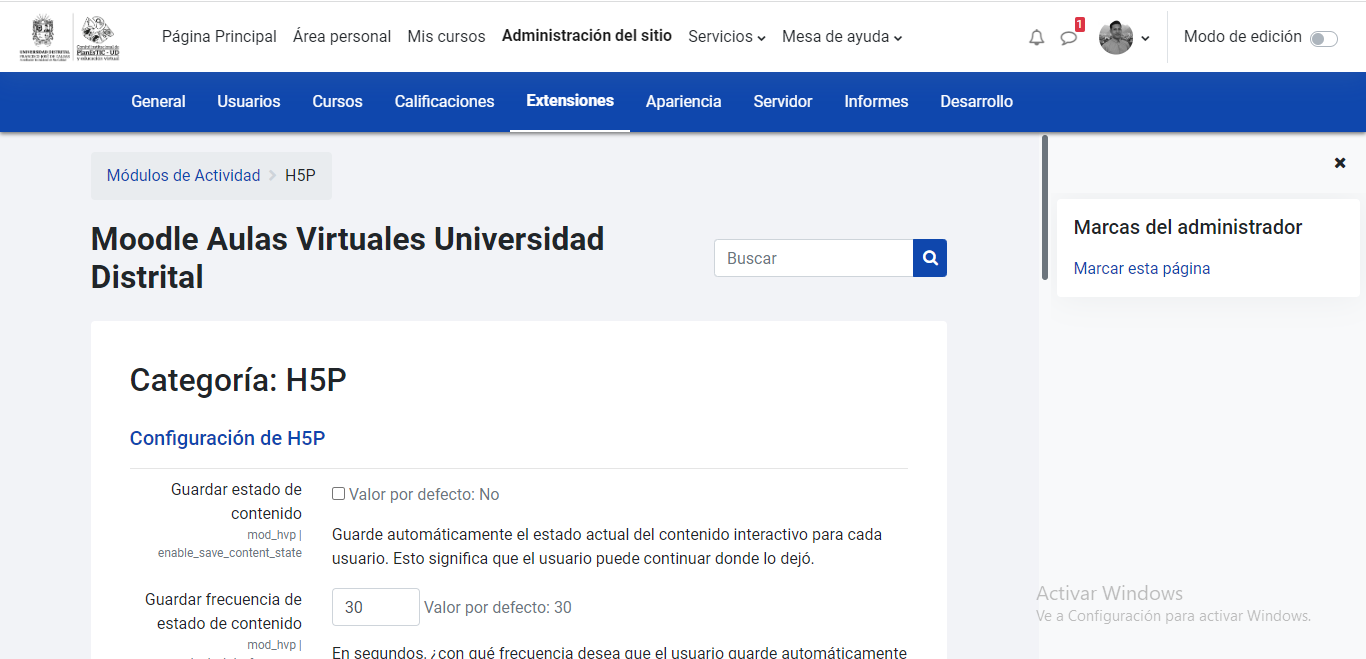Image resolution: width=1366 pixels, height=659 pixels.
Task: Open the messaging panel with unread message
Action: click(1068, 37)
